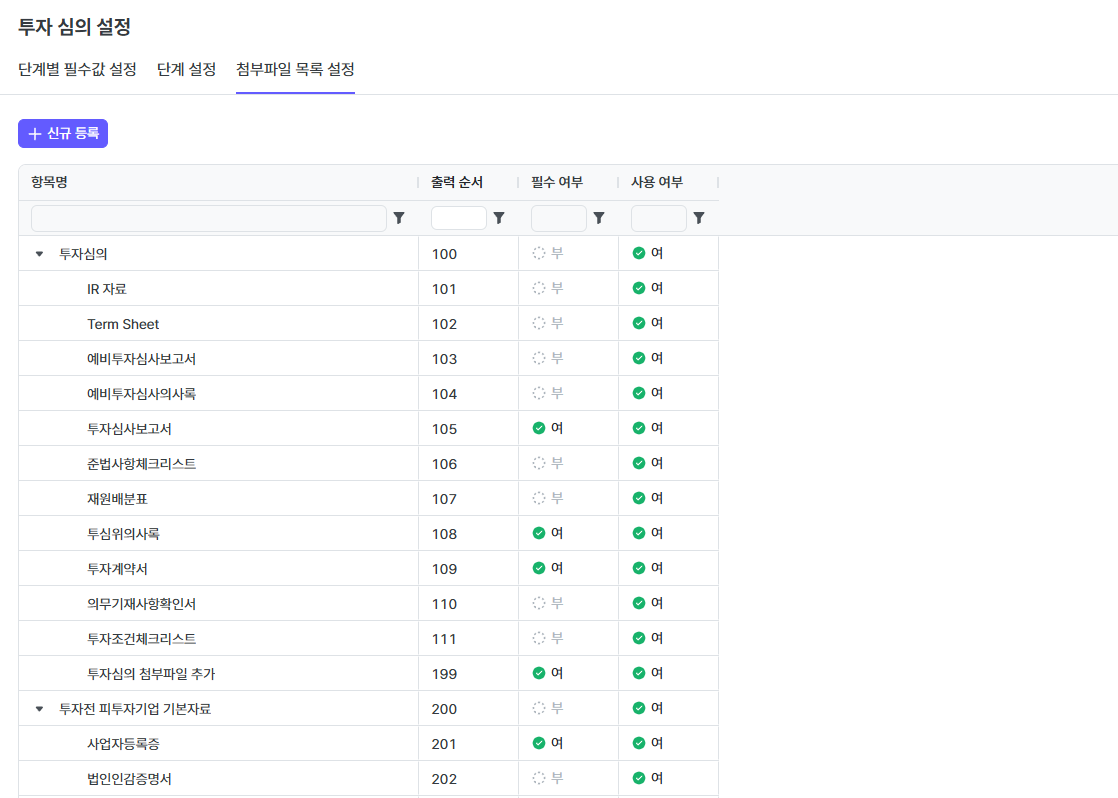The width and height of the screenshot is (1118, 798).
Task: Open the 필수 여부 column filter icon
Action: [x=599, y=218]
